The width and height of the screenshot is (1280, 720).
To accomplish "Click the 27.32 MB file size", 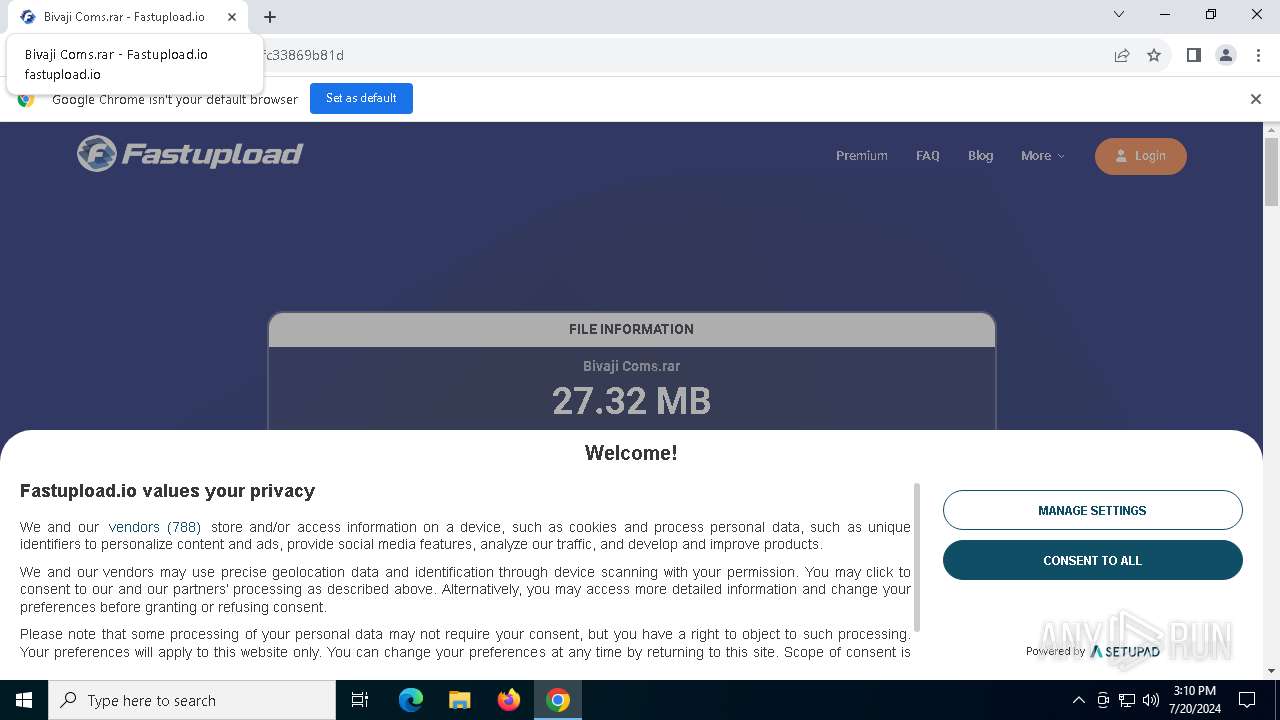I will (631, 401).
